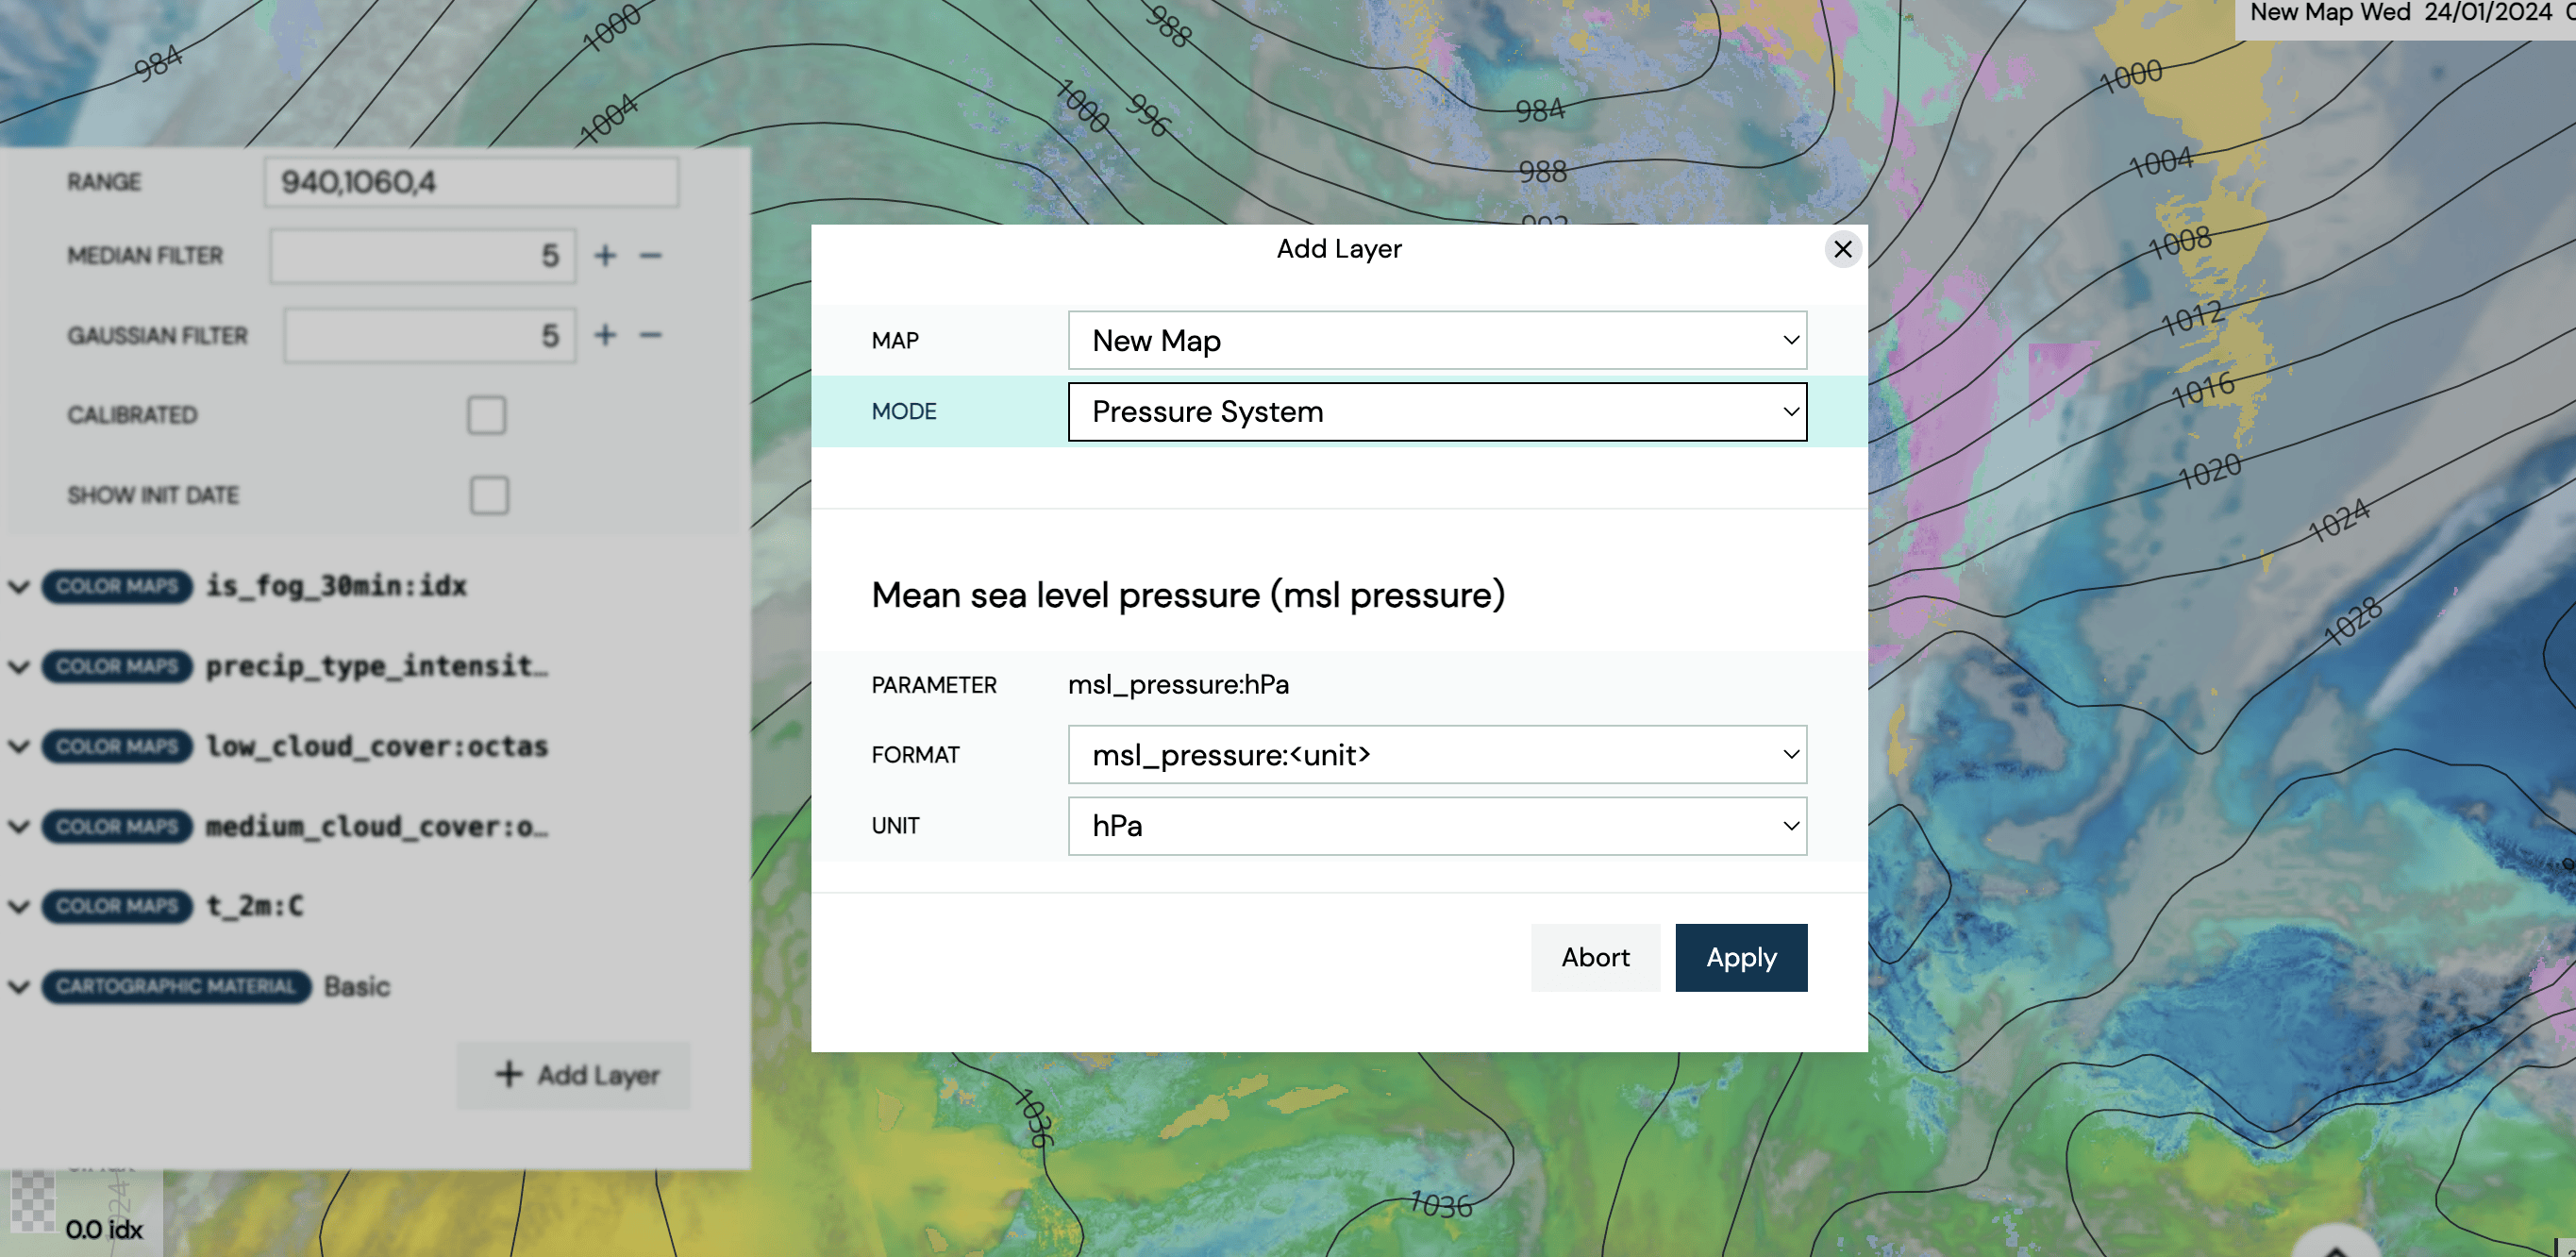Image resolution: width=2576 pixels, height=1257 pixels.
Task: Click the Gaussian Filter value field
Action: coord(429,336)
